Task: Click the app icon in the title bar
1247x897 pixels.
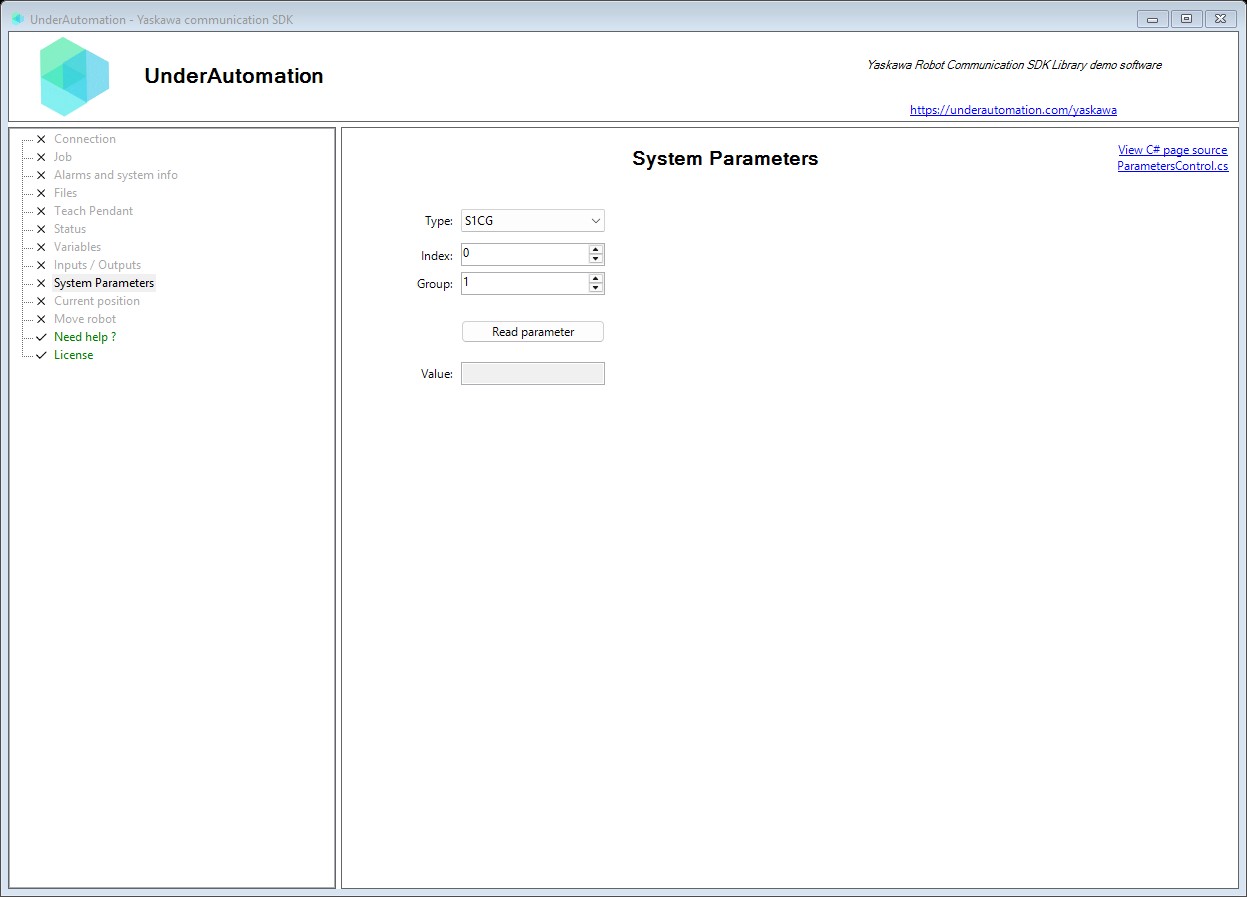Action: 18,19
